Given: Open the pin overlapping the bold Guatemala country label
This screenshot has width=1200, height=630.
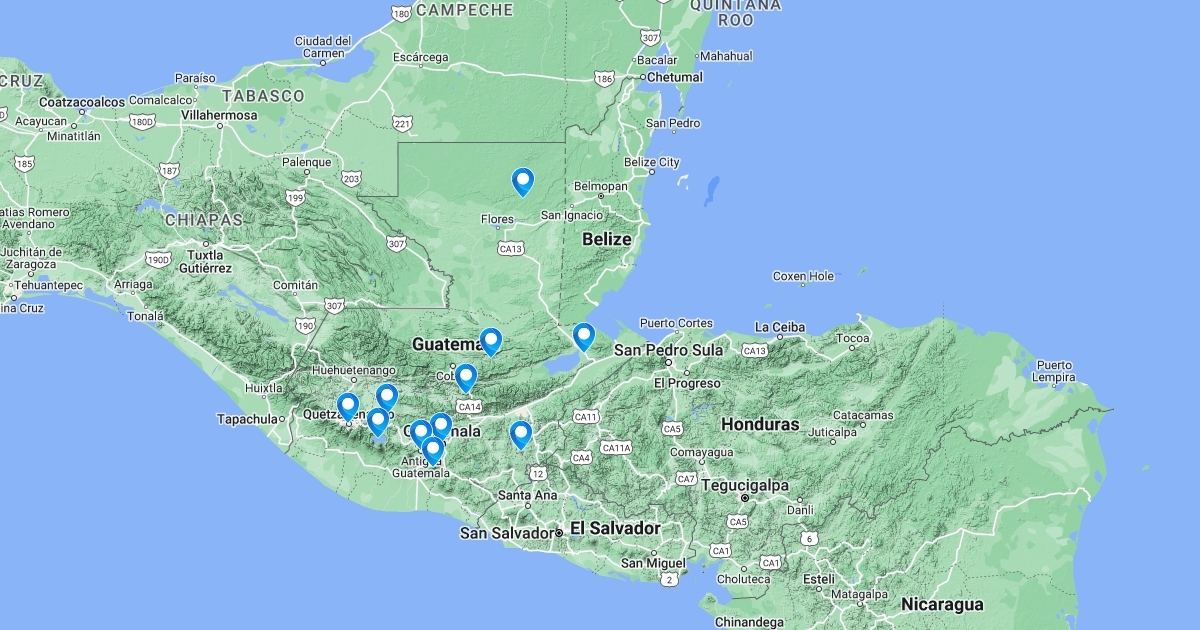Looking at the screenshot, I should [x=490, y=343].
